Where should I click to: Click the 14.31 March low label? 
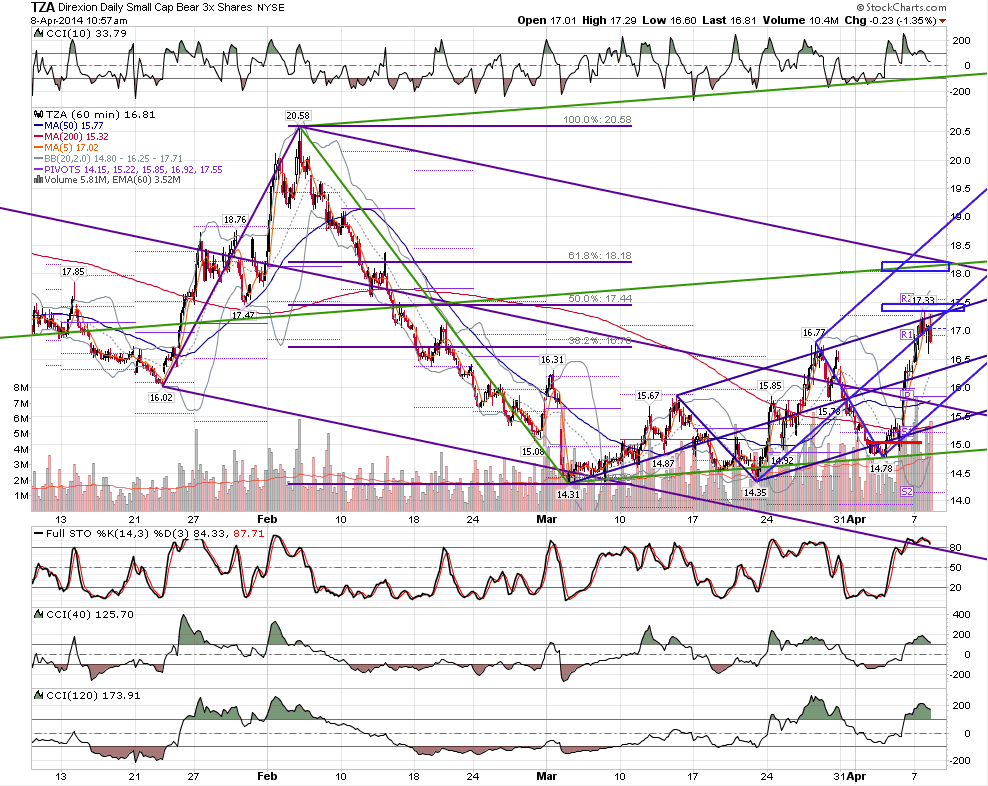(x=568, y=494)
